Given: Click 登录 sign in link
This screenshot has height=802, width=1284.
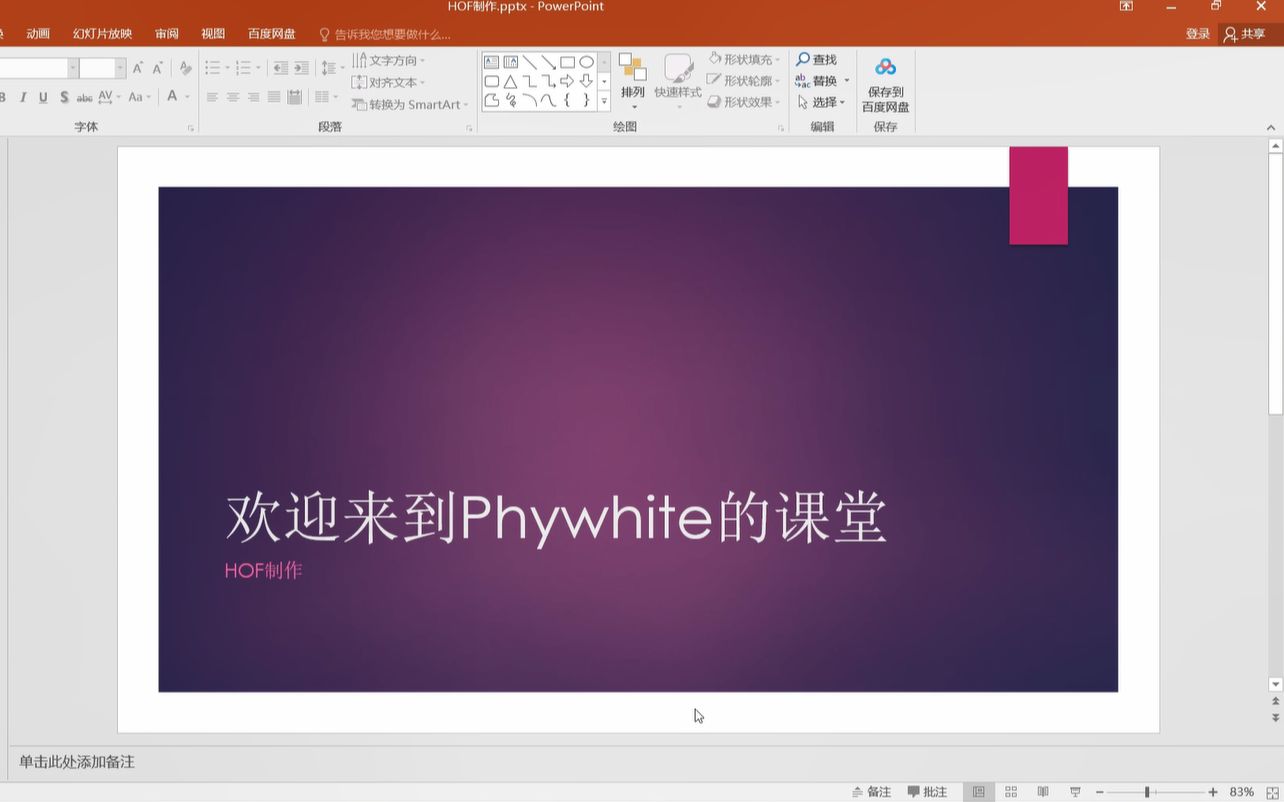Looking at the screenshot, I should coord(1198,34).
